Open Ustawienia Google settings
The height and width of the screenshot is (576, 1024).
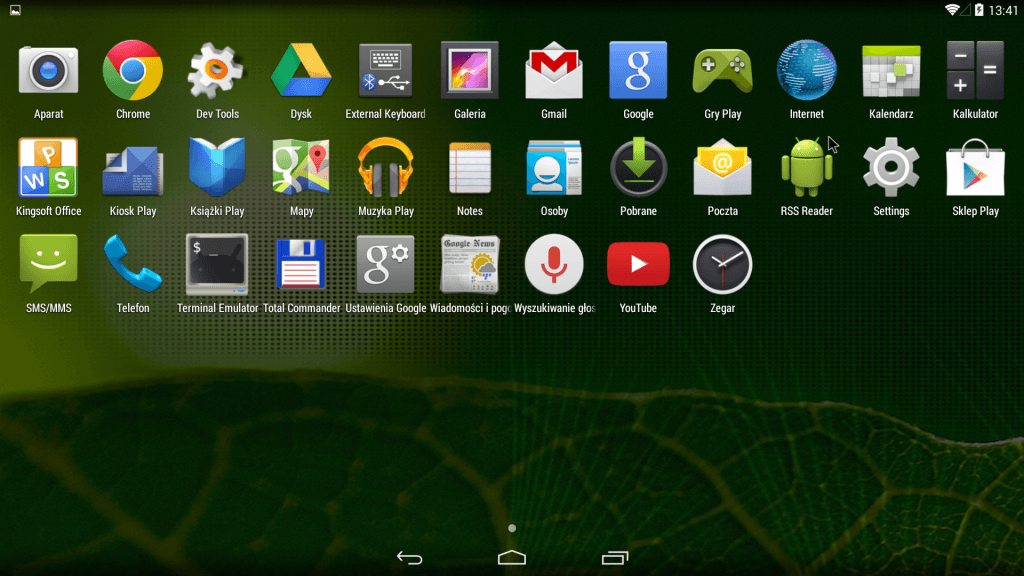pyautogui.click(x=385, y=264)
